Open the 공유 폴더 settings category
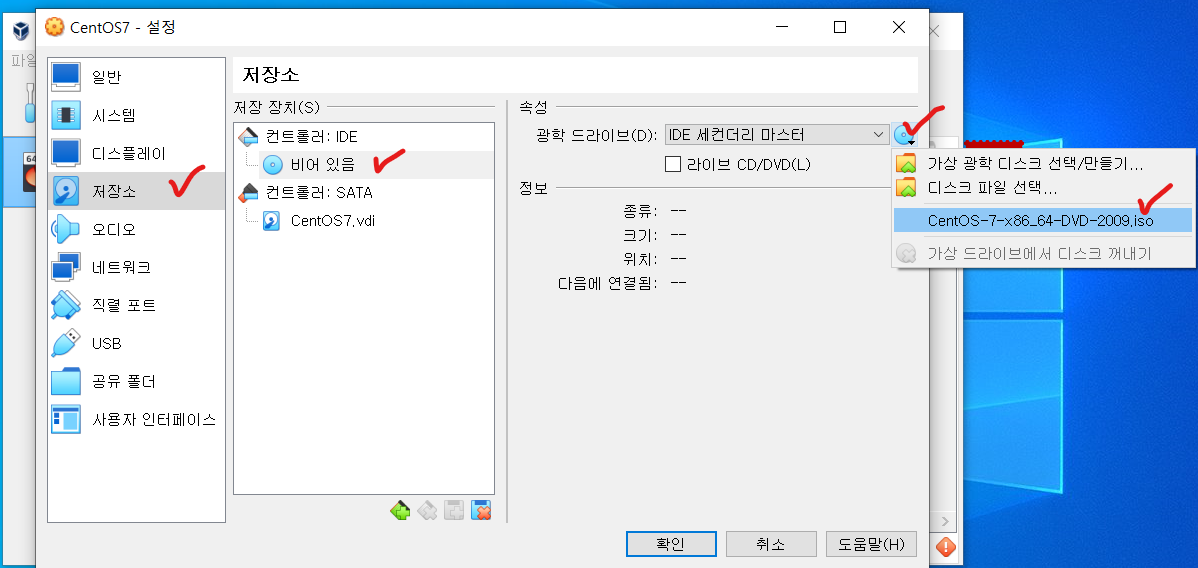This screenshot has width=1198, height=568. coord(136,381)
